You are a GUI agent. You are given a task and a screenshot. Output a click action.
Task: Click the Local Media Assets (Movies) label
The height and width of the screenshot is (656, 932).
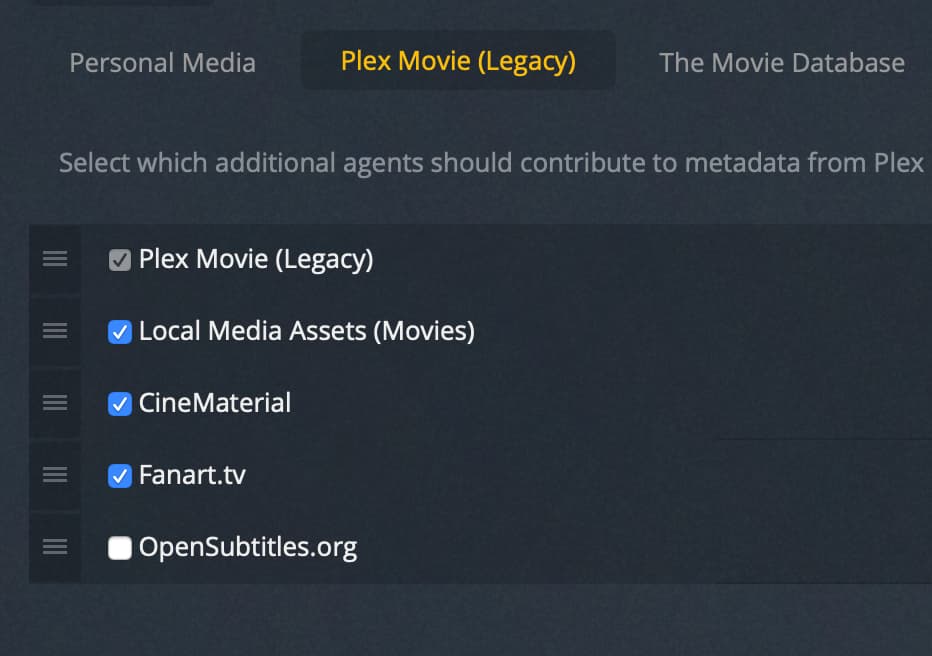[x=306, y=331]
